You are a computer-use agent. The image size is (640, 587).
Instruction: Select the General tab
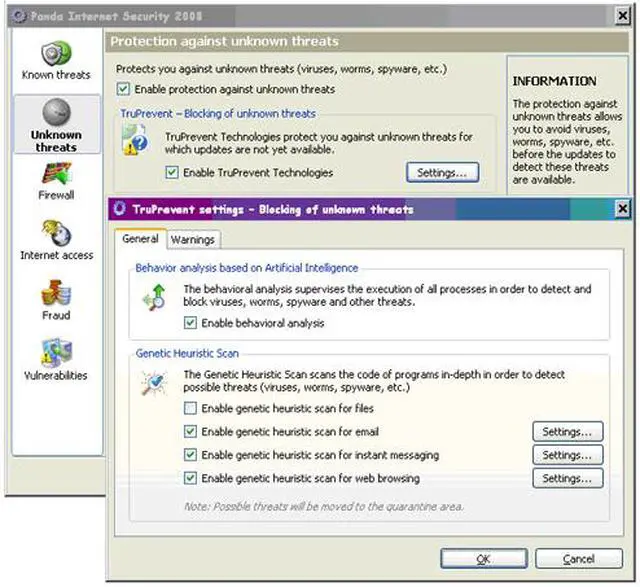(x=140, y=239)
